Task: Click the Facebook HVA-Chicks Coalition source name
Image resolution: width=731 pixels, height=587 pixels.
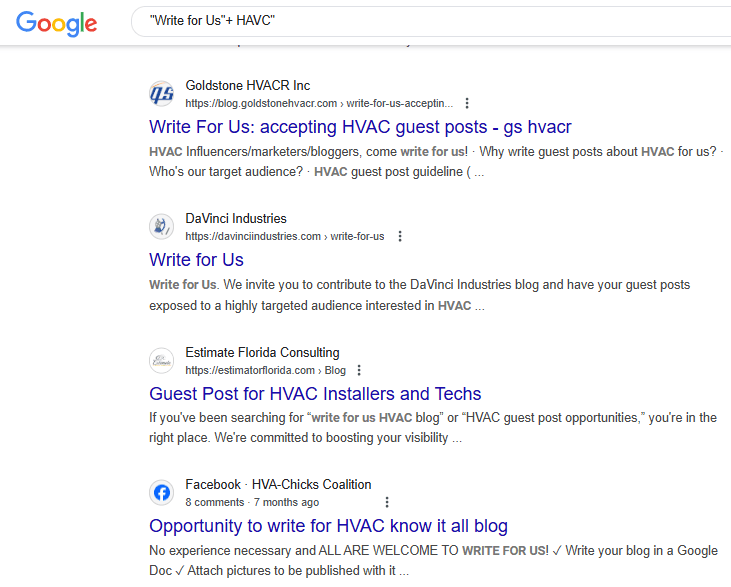Action: pos(278,485)
